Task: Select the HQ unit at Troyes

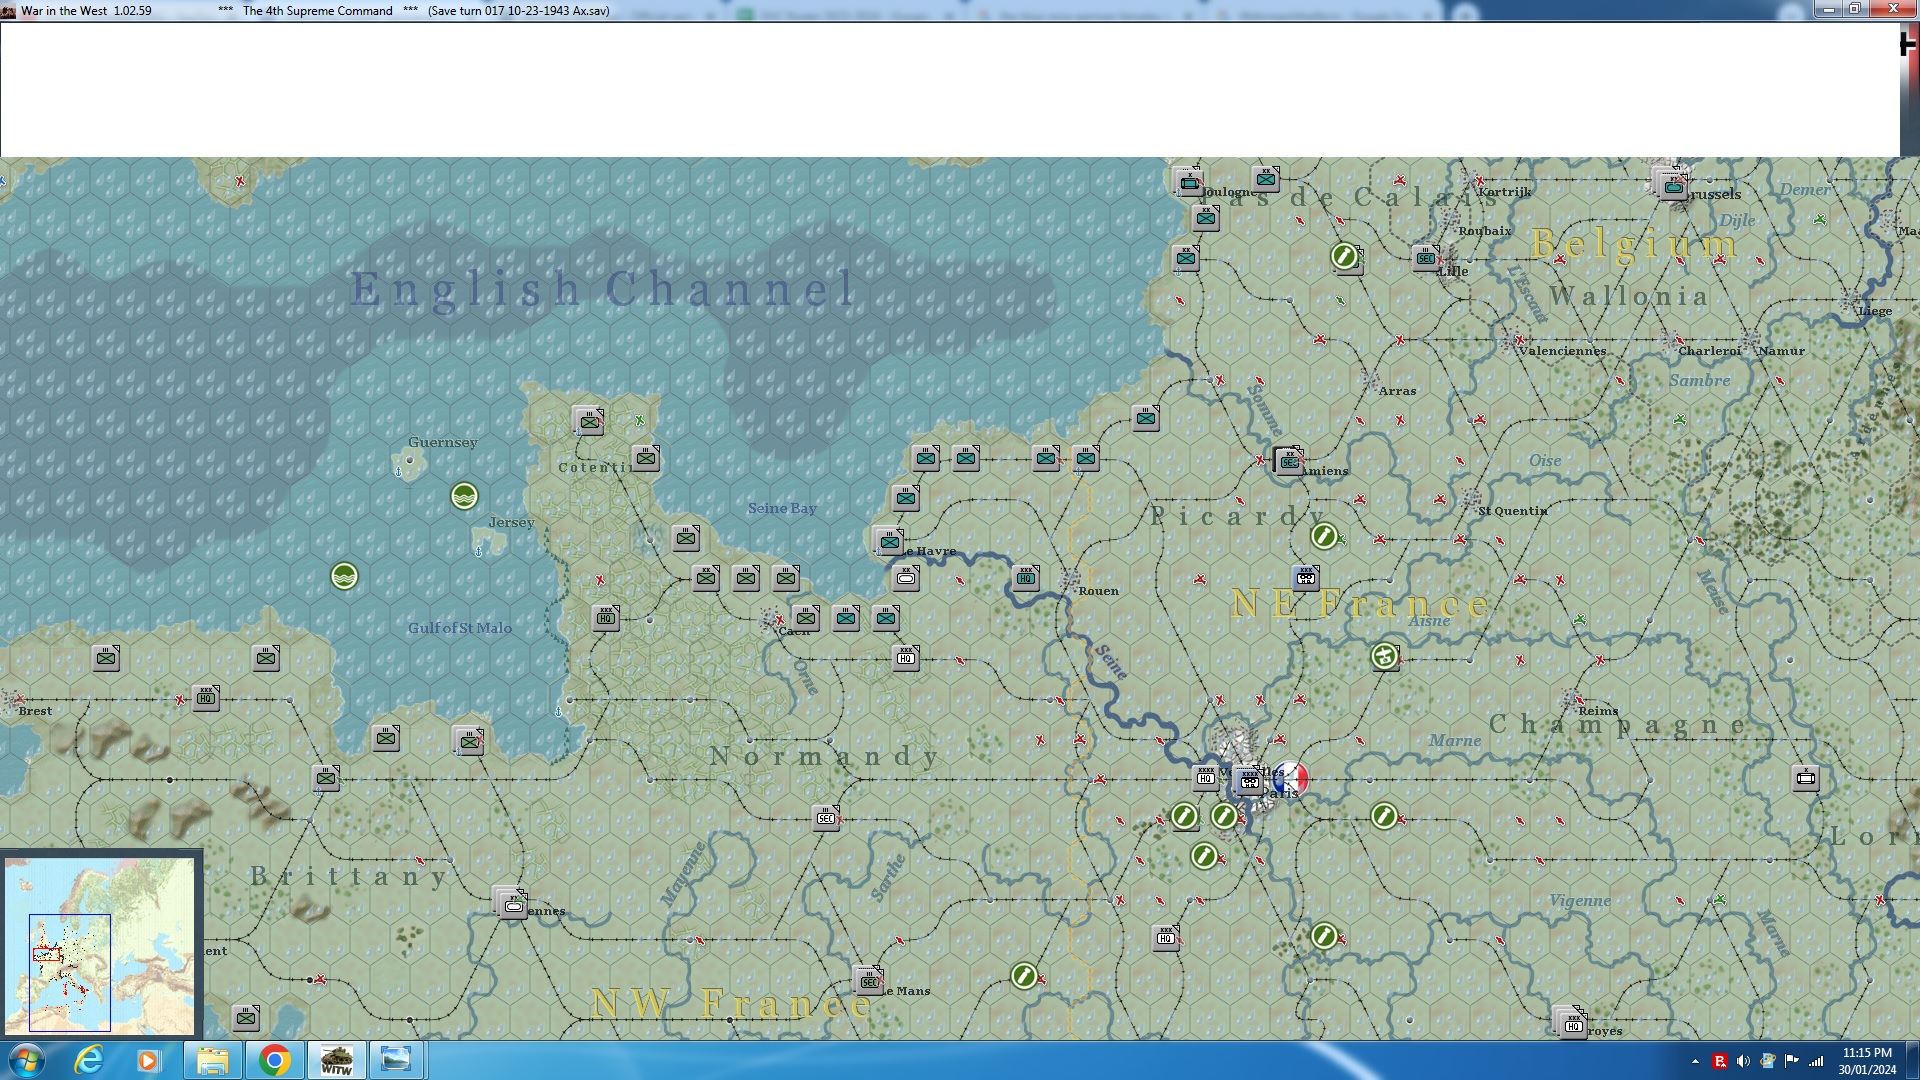Action: [x=1572, y=1023]
